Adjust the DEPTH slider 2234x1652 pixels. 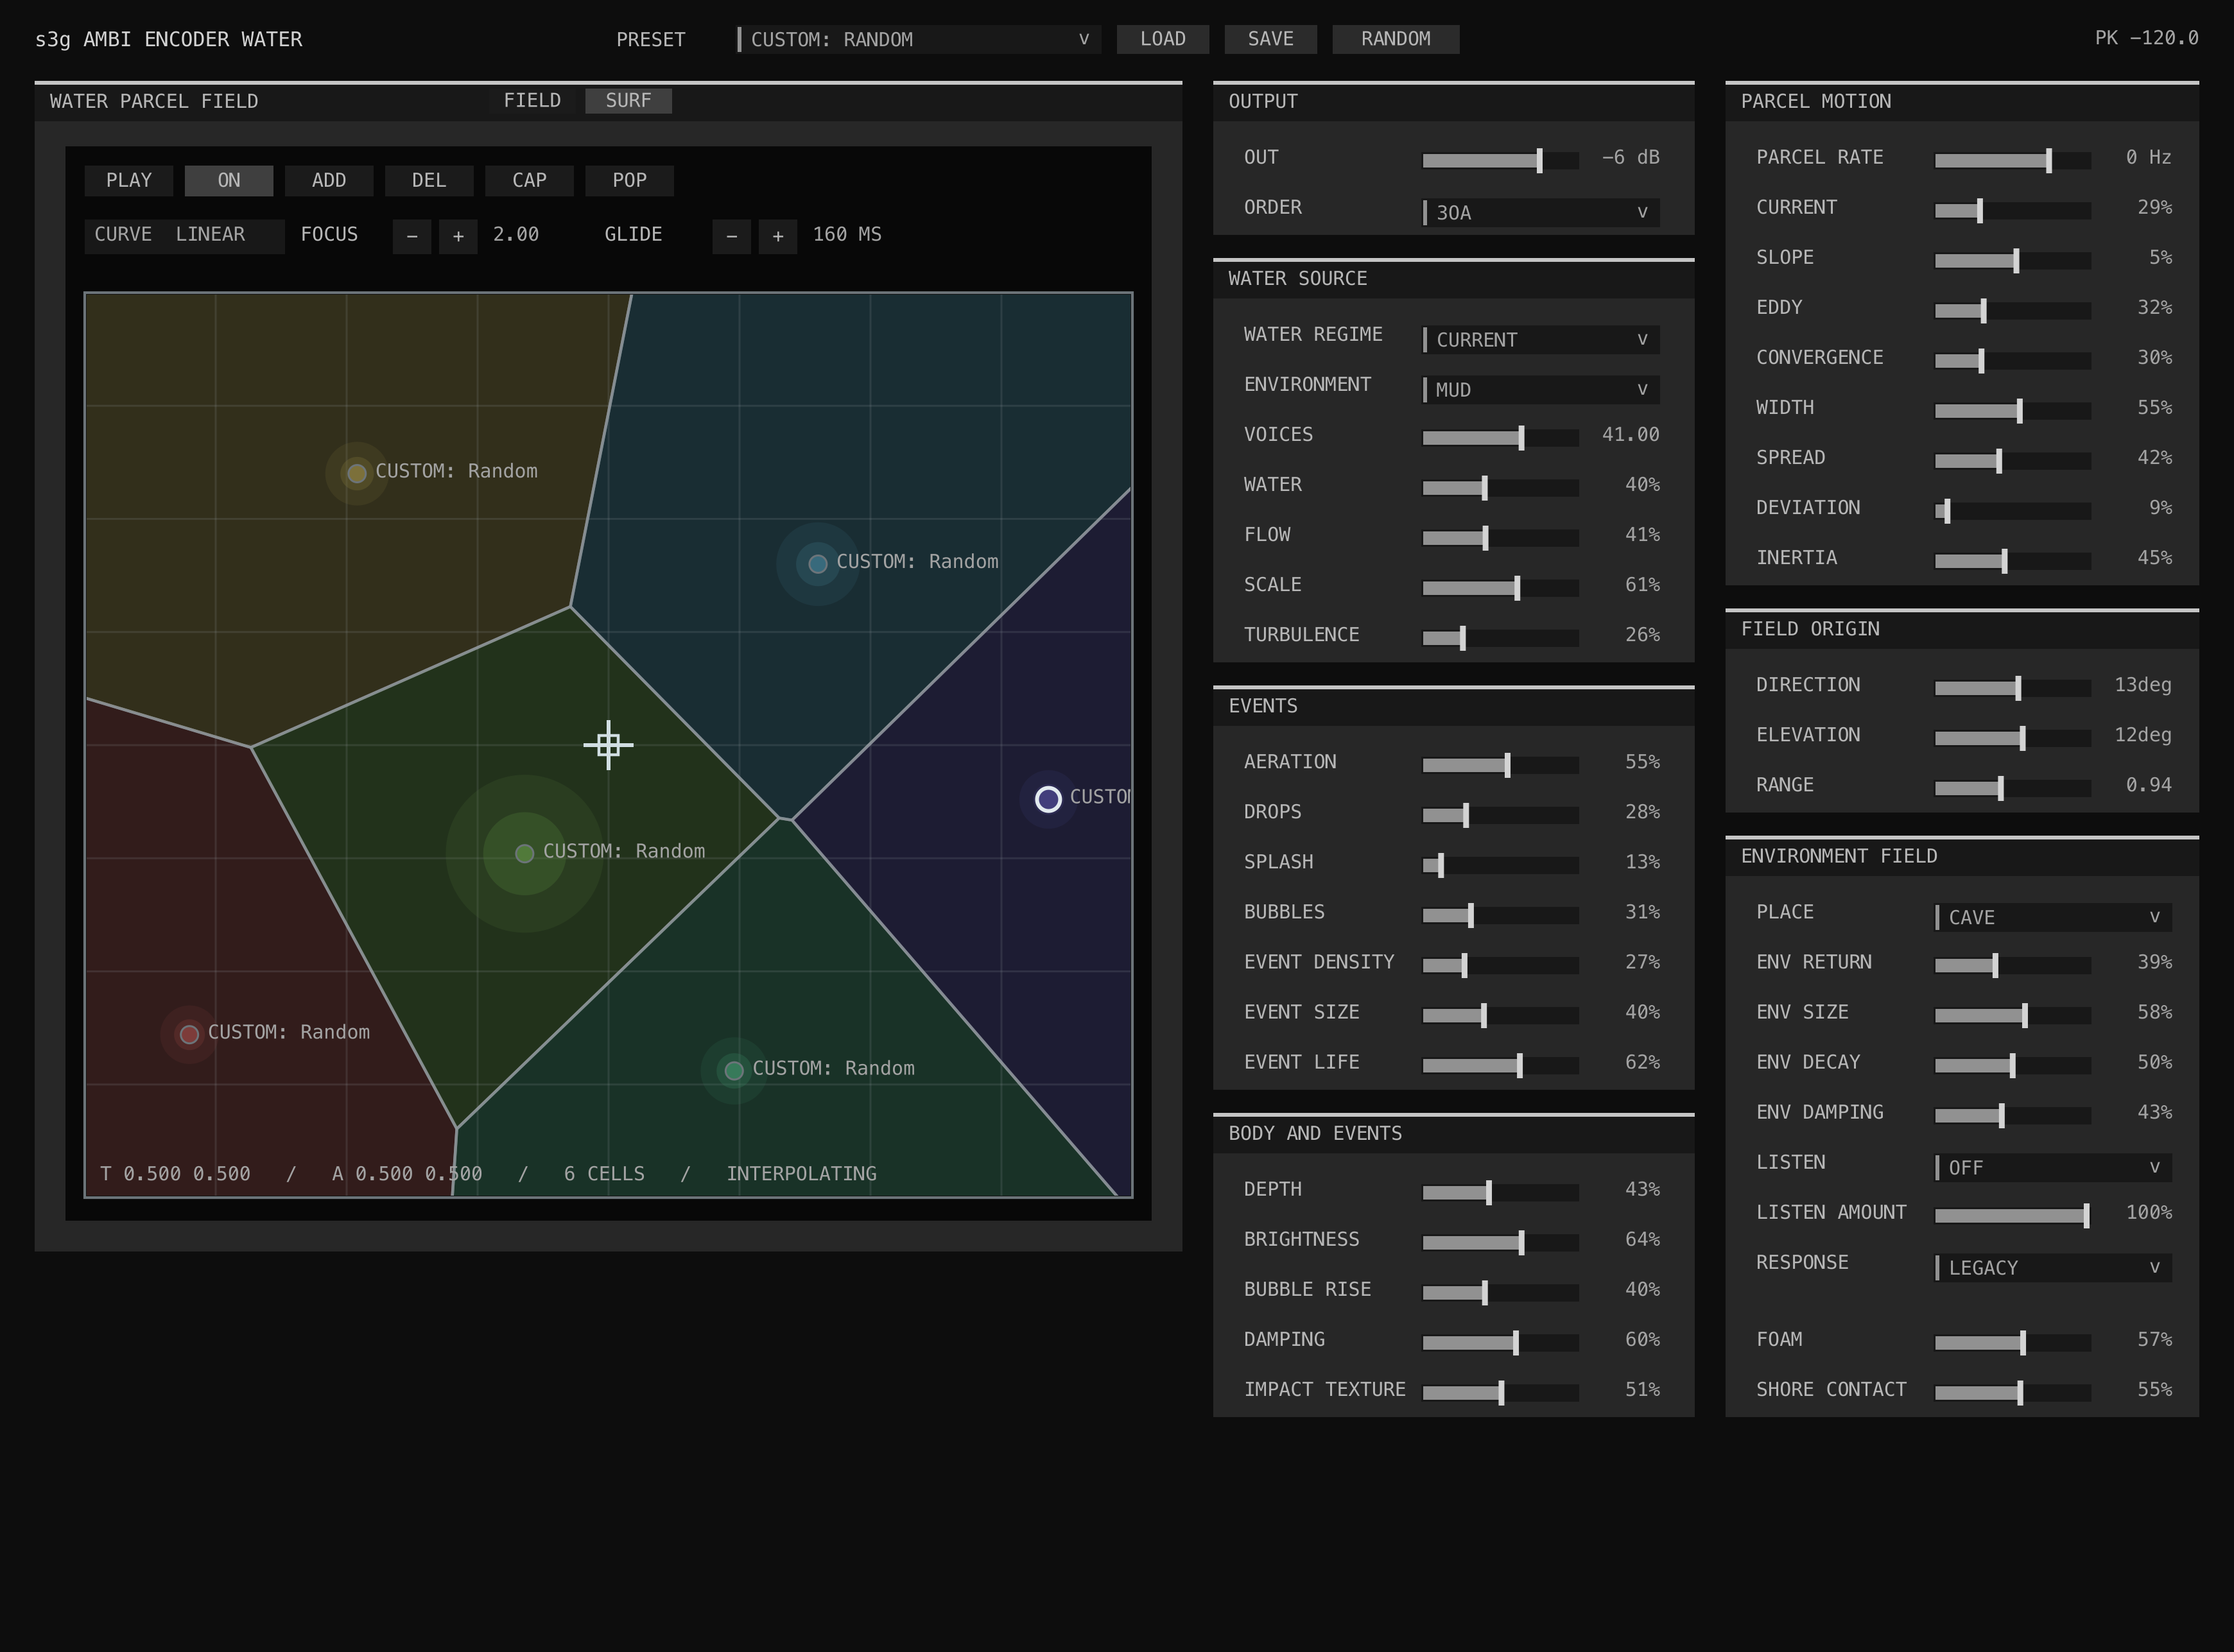pos(1500,1192)
